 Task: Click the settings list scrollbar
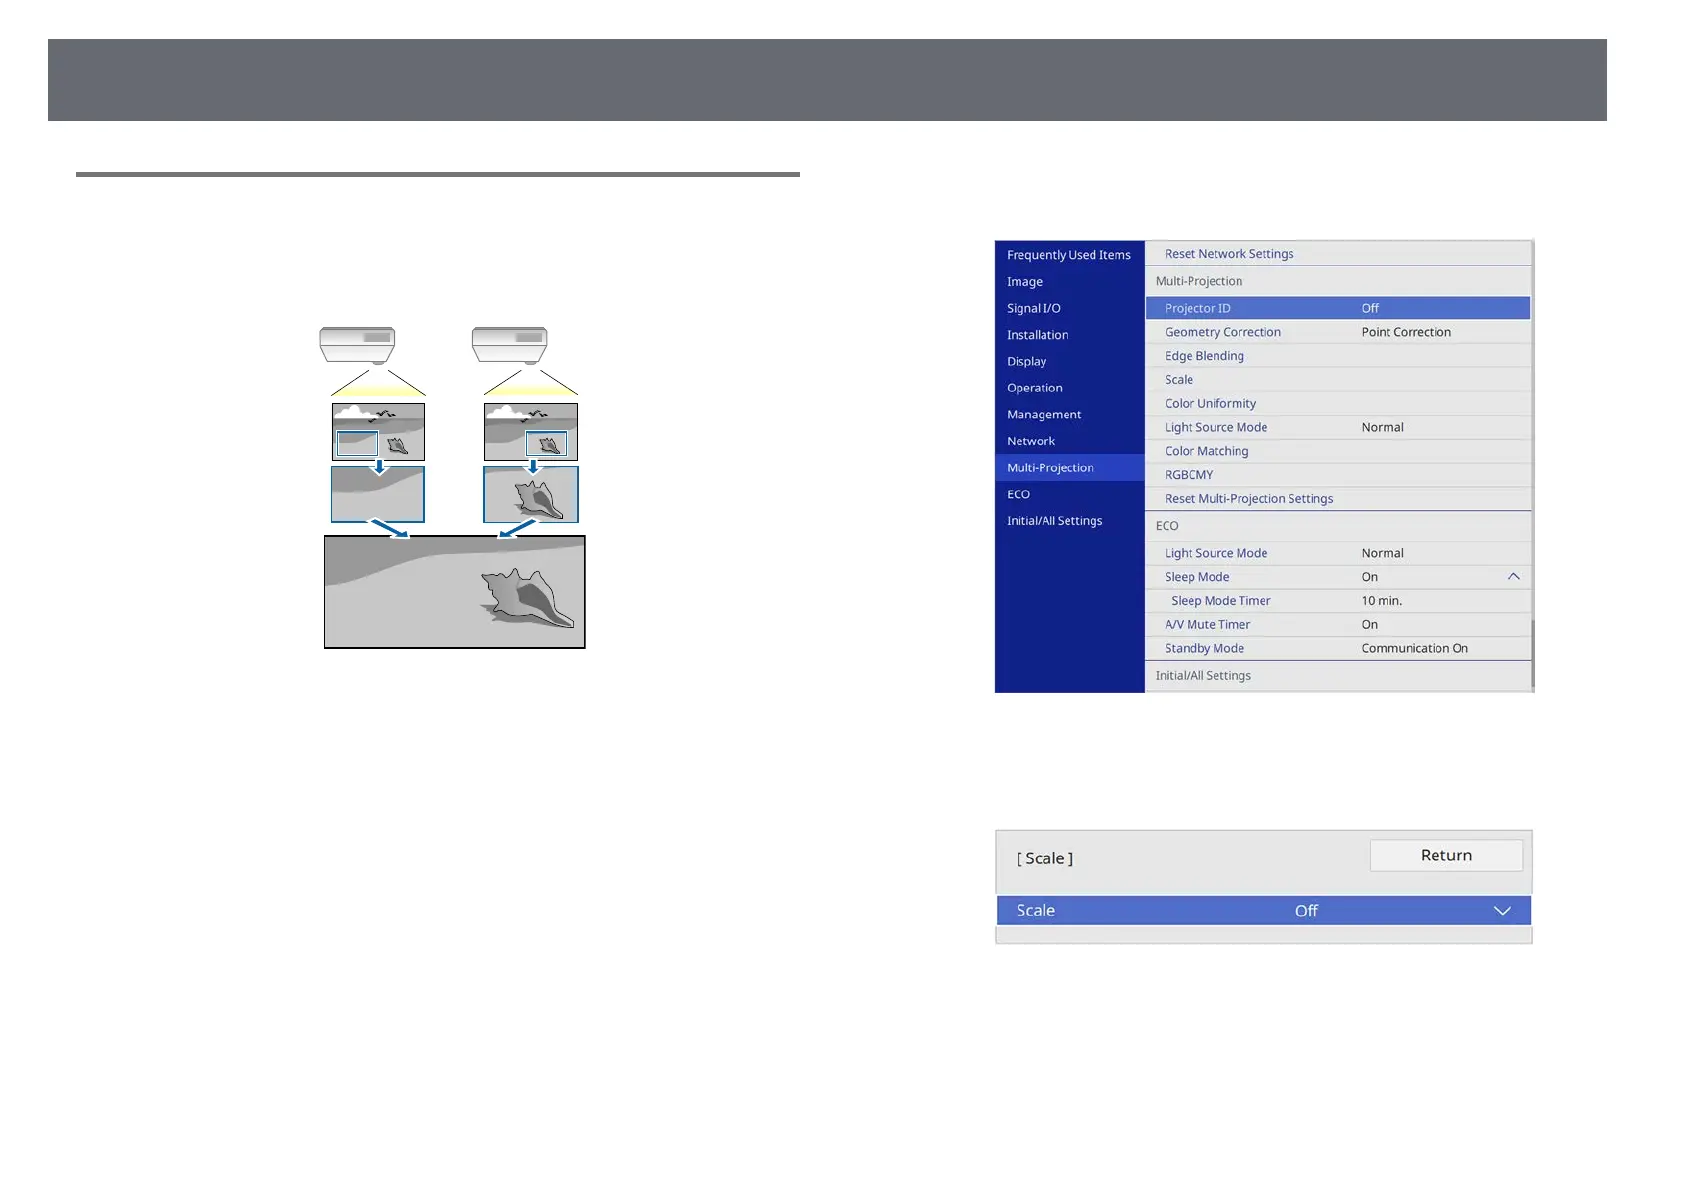click(1532, 654)
